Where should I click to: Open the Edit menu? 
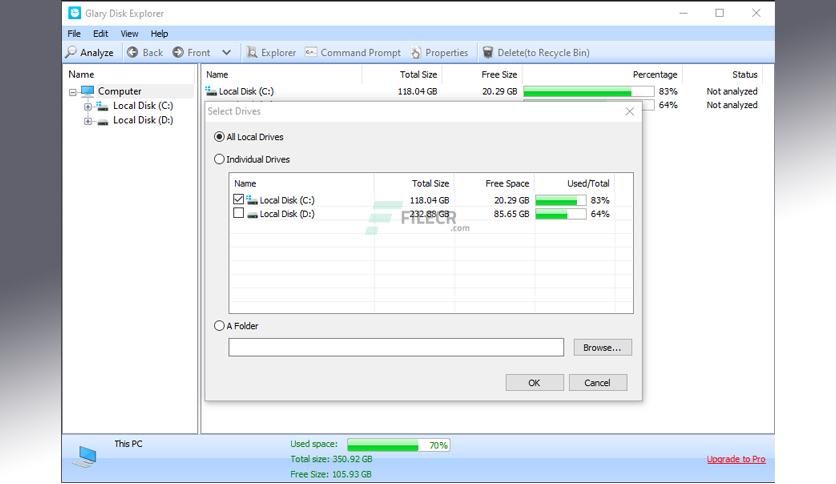(100, 34)
